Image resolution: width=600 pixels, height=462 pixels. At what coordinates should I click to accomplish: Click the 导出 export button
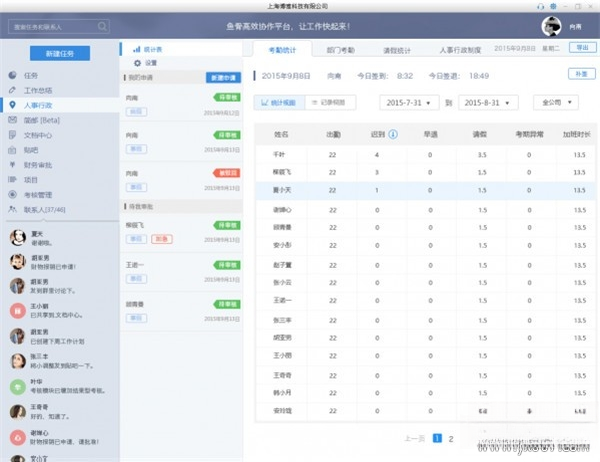point(582,47)
